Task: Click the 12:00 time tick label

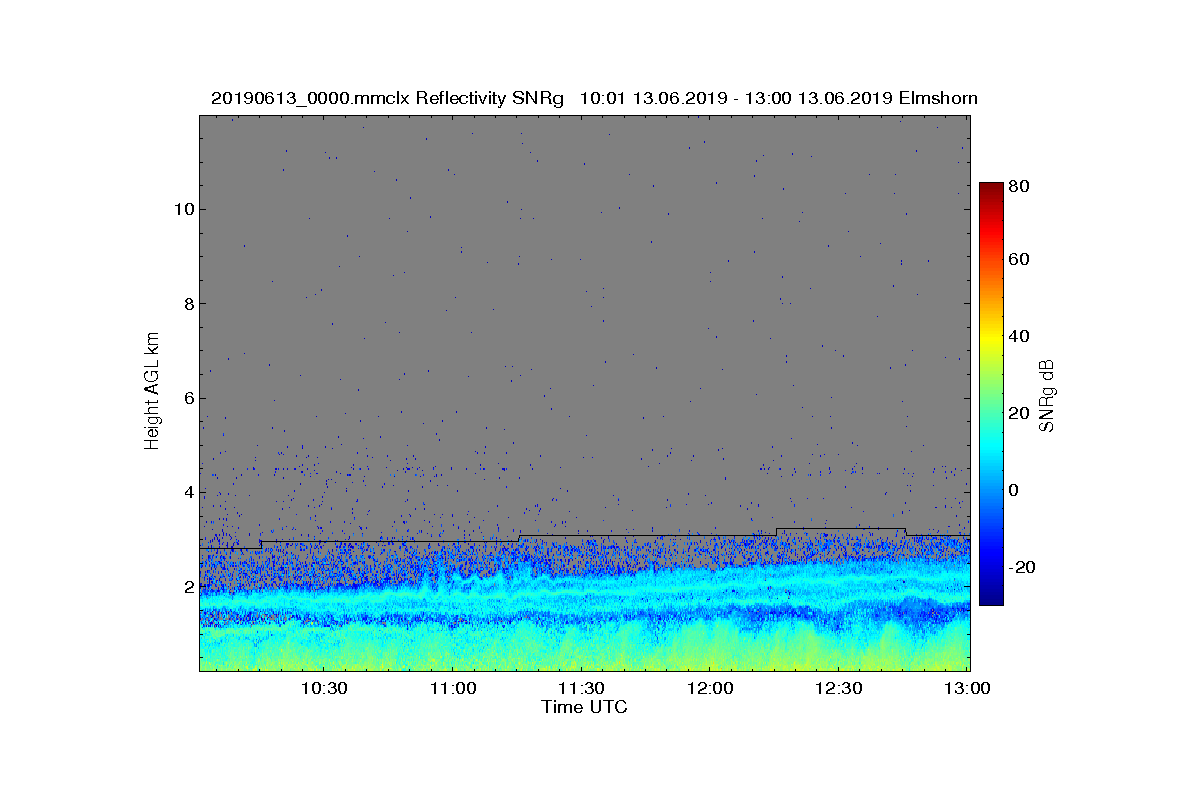Action: tap(710, 689)
